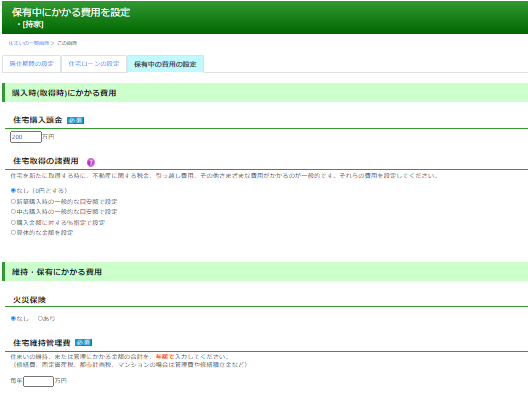Click the 購入時(取得時)にかかる費用 section heading

(x=64, y=93)
